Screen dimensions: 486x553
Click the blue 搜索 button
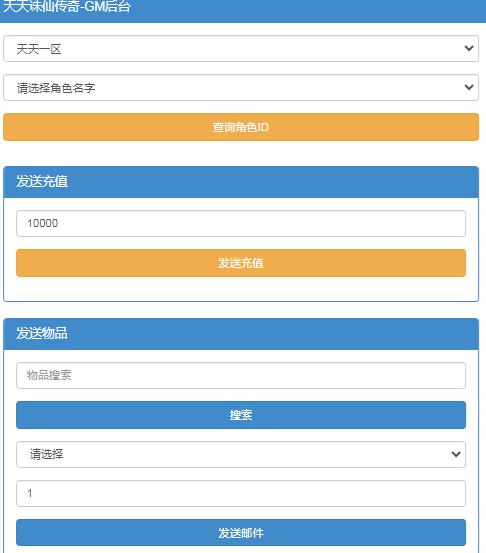pyautogui.click(x=241, y=415)
